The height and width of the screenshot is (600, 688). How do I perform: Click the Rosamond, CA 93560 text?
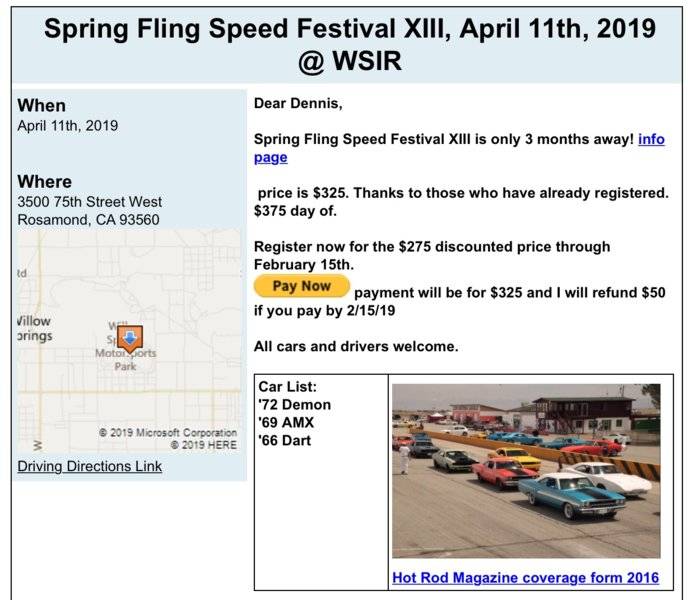88,220
